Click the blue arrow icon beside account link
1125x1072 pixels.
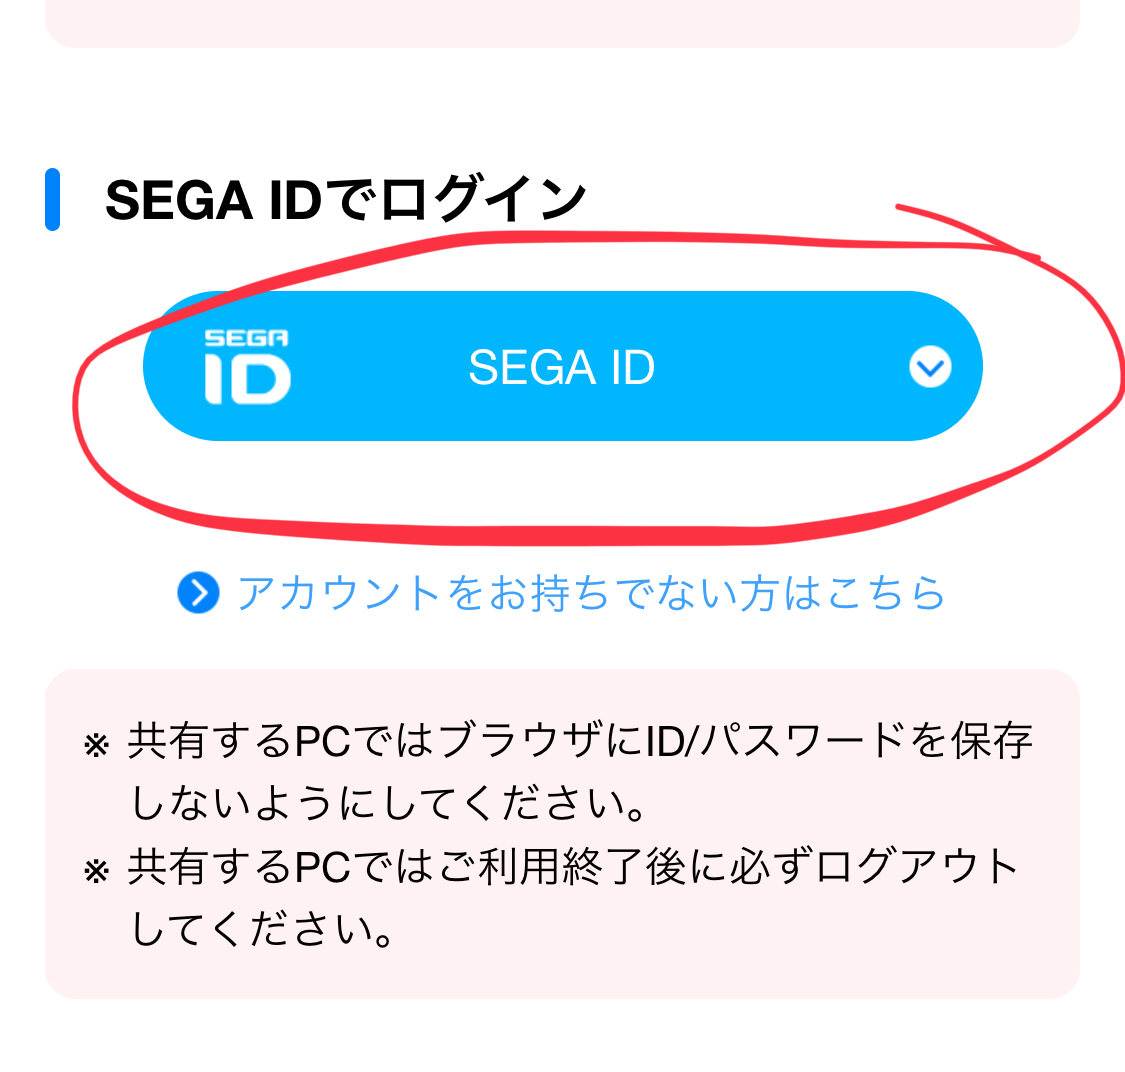point(198,593)
